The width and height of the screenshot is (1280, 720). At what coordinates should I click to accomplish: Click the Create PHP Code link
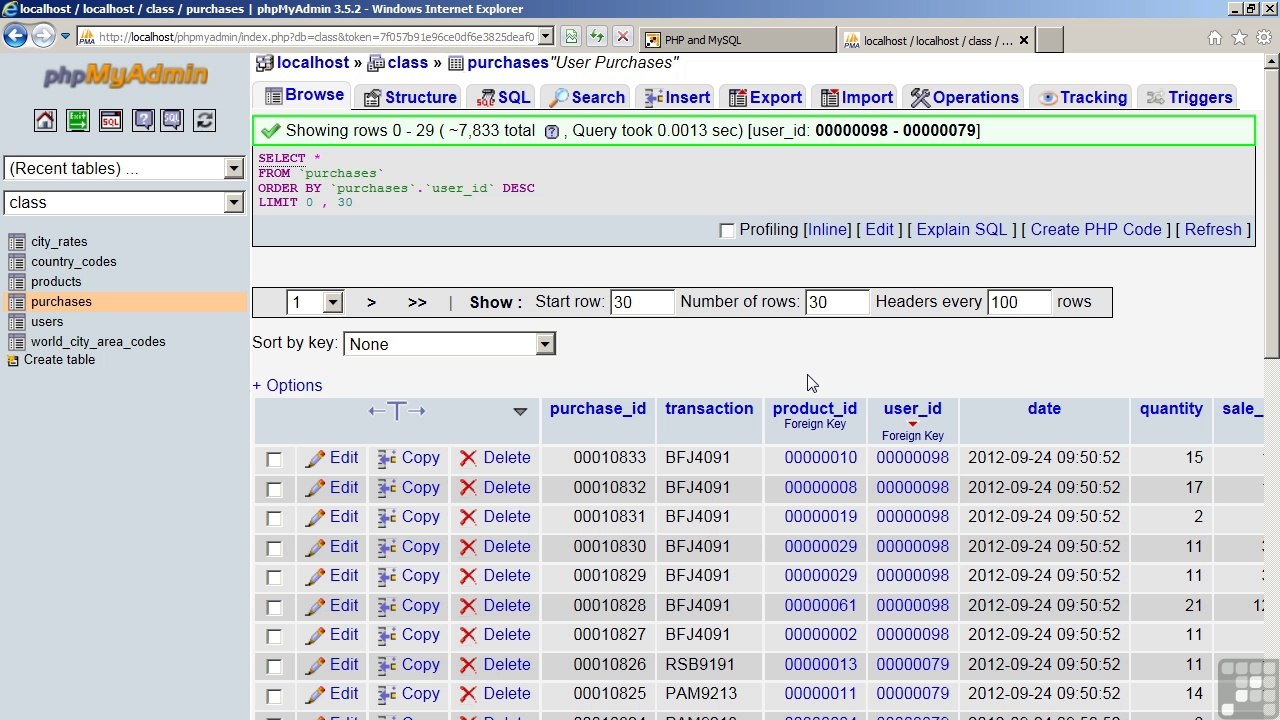click(x=1096, y=229)
